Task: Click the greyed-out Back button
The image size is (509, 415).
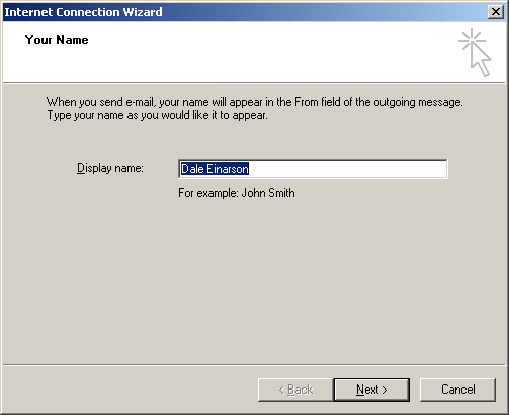Action: tap(295, 389)
